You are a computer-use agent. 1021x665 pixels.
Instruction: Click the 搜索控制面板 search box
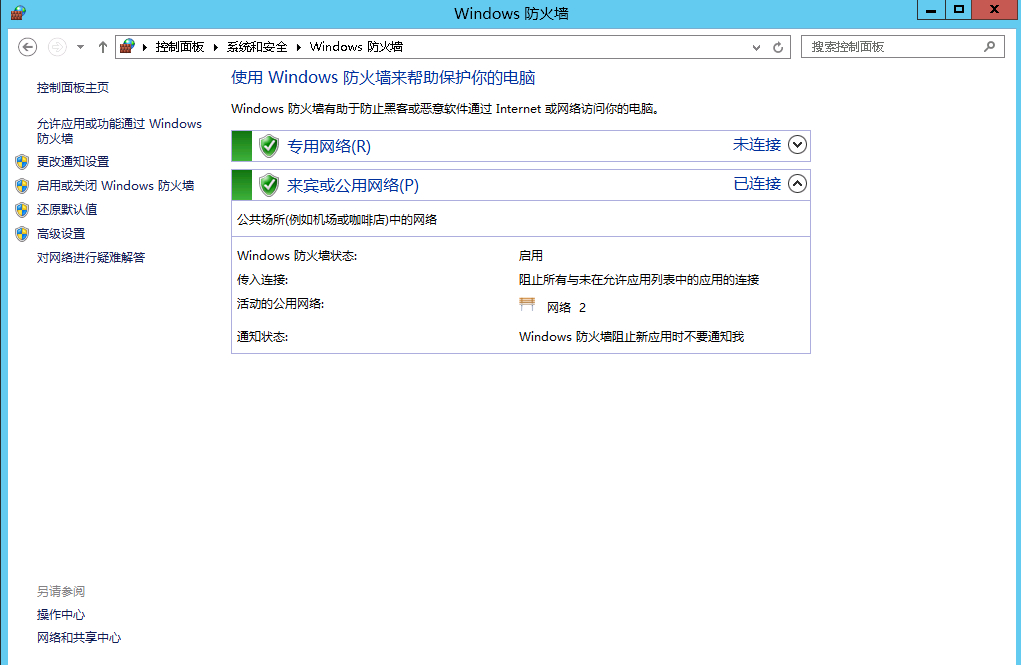click(x=902, y=47)
